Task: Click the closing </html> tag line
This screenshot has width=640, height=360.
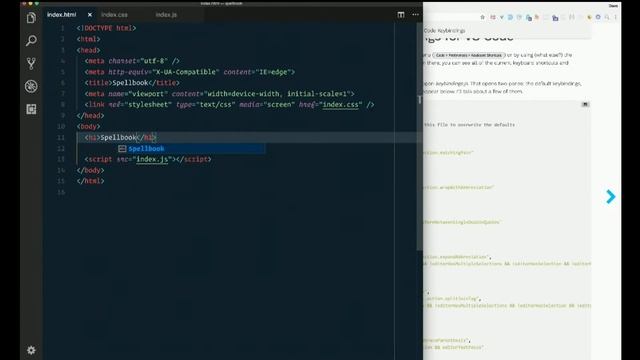Action: (x=90, y=181)
